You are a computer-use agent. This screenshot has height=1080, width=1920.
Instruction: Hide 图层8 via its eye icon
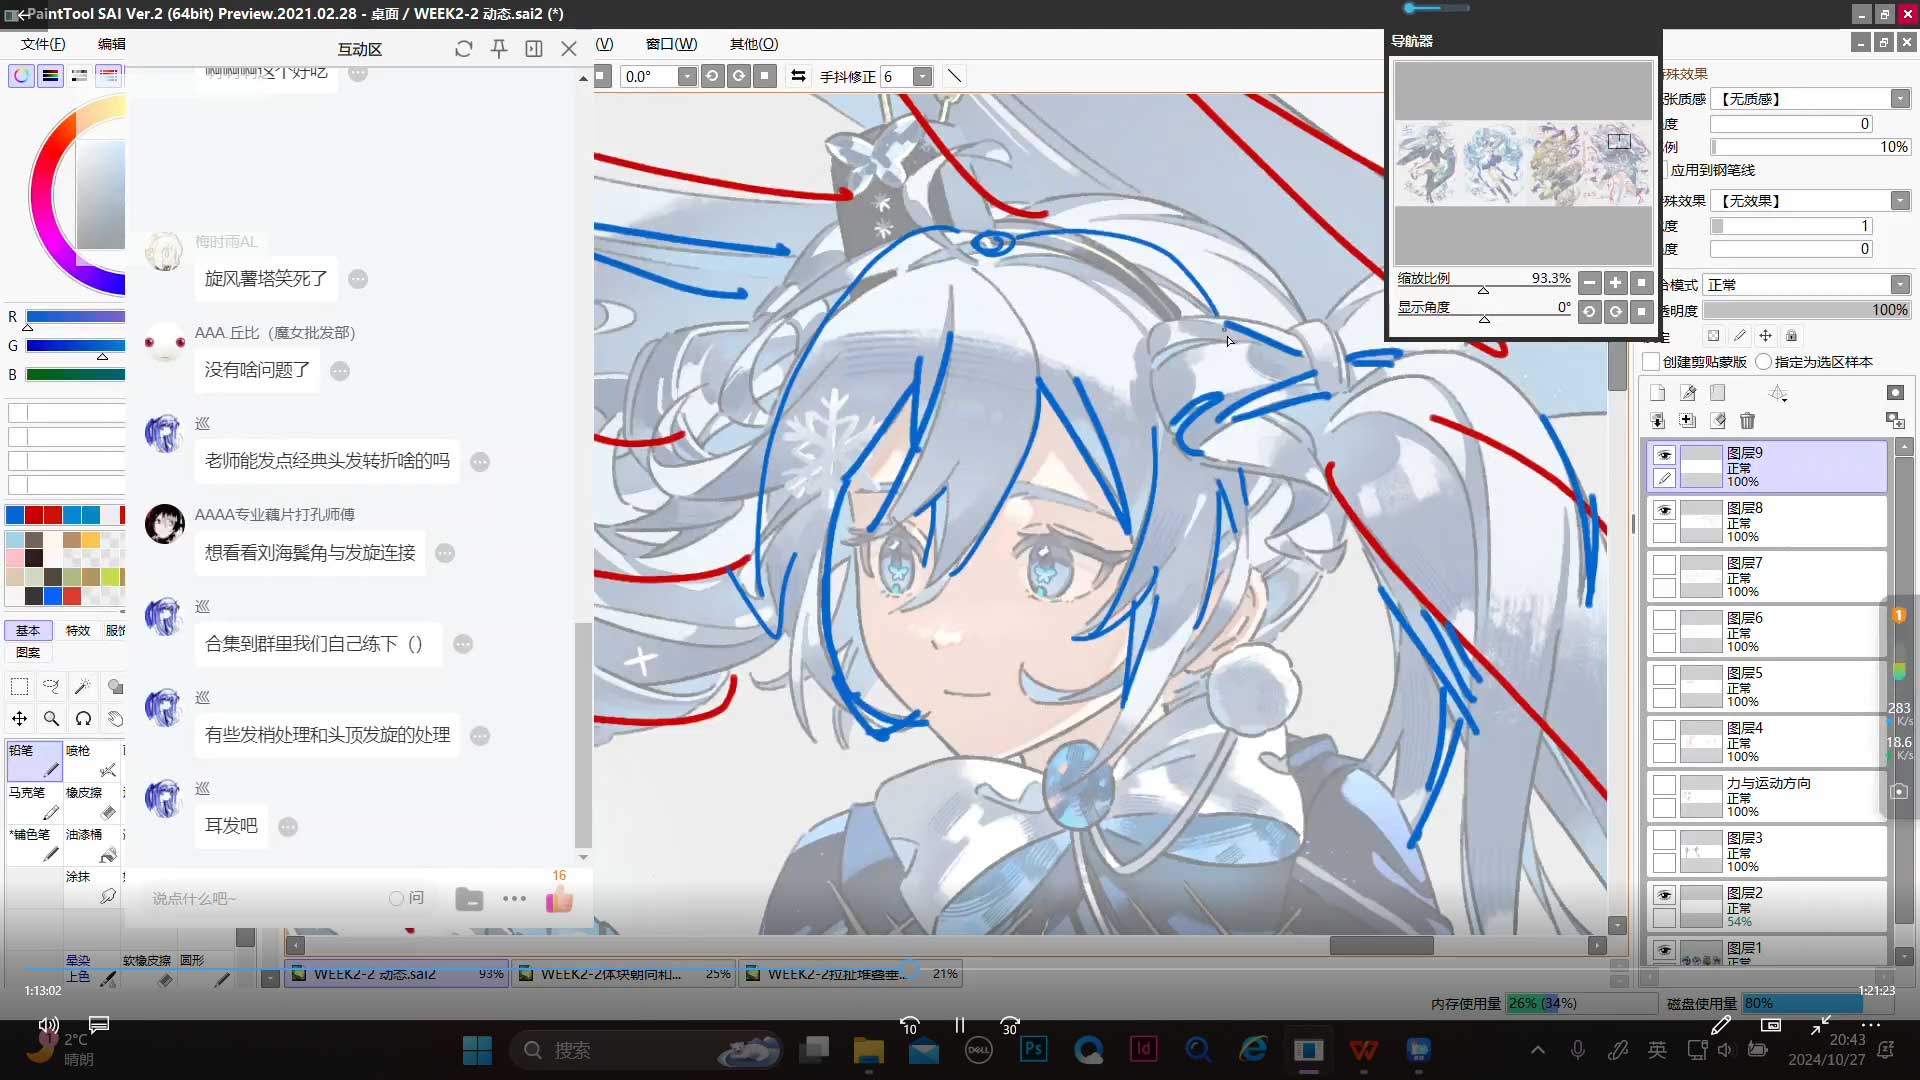point(1664,510)
